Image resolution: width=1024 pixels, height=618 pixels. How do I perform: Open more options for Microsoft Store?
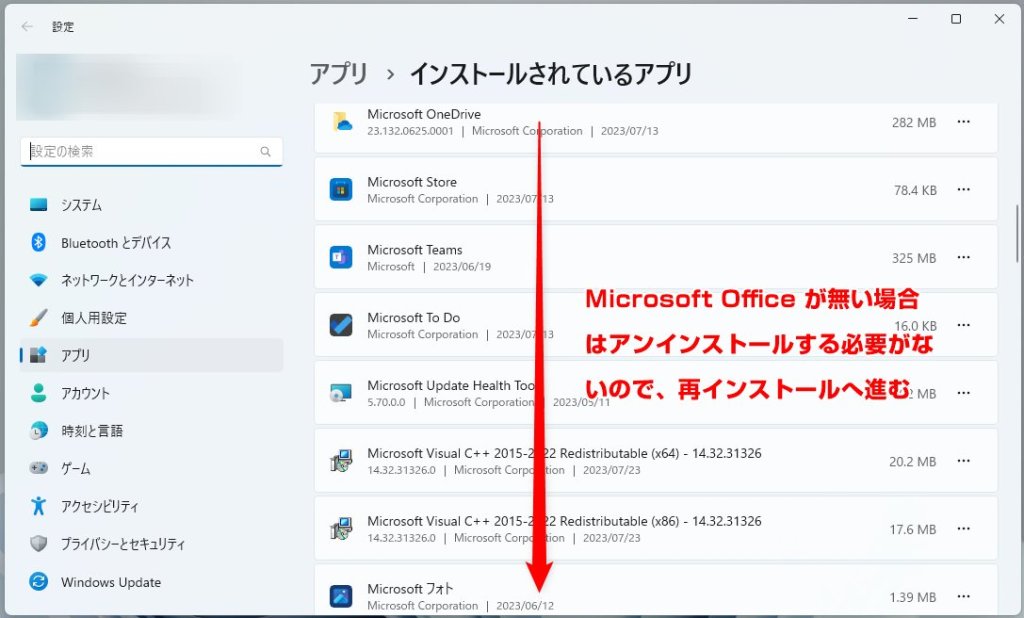tap(963, 189)
